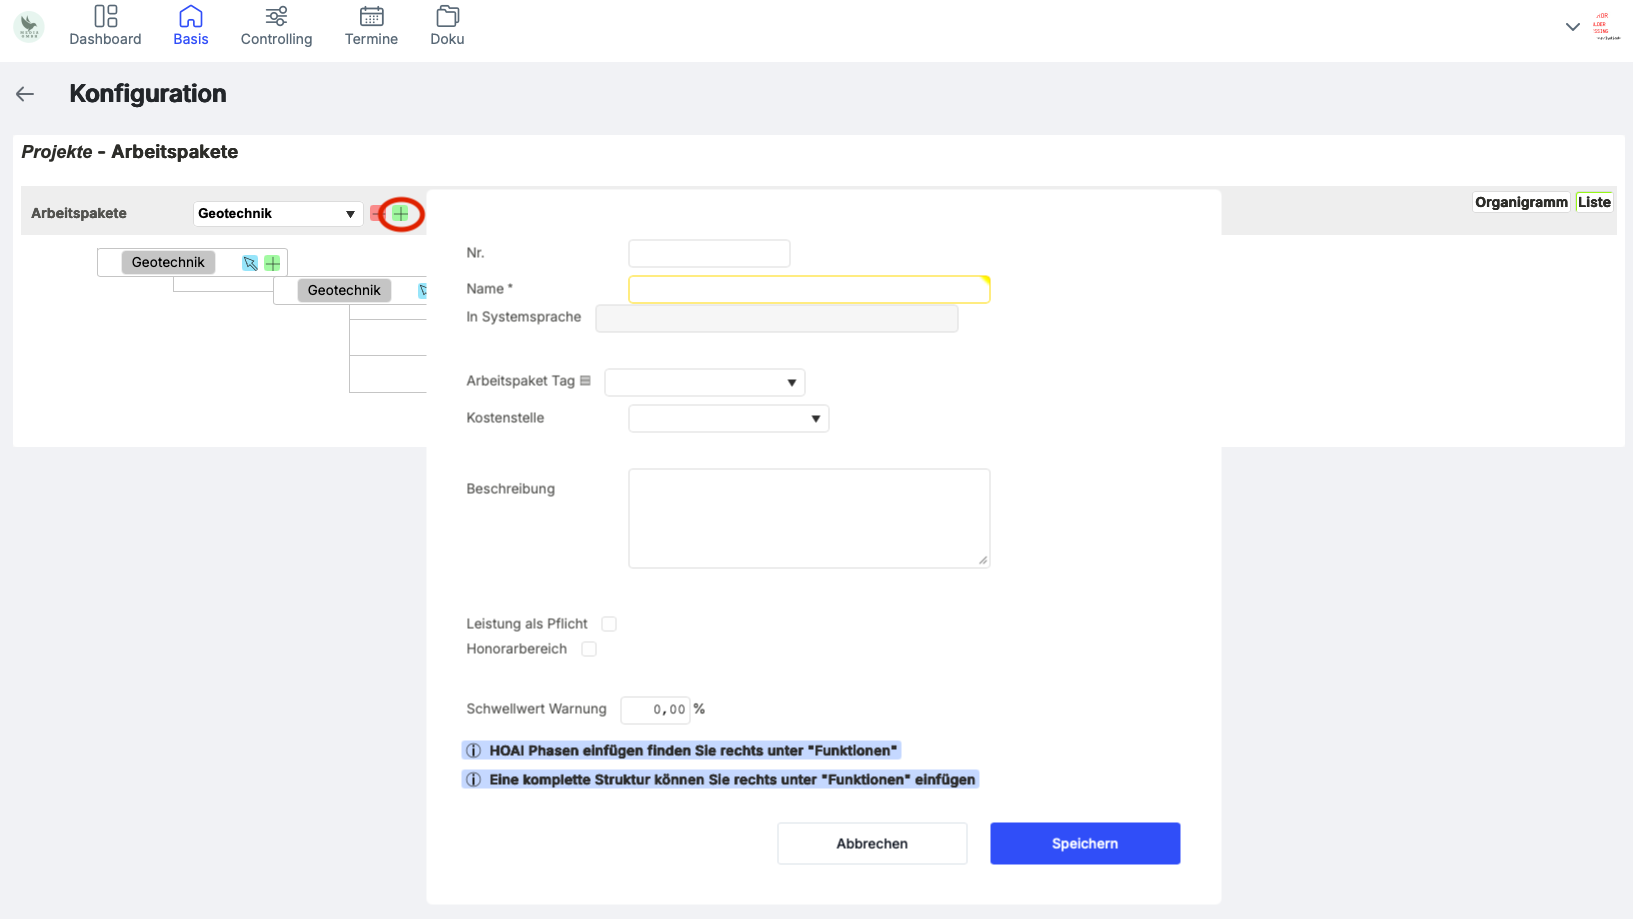
Task: Tick the Honorarbereich checkbox
Action: [589, 649]
